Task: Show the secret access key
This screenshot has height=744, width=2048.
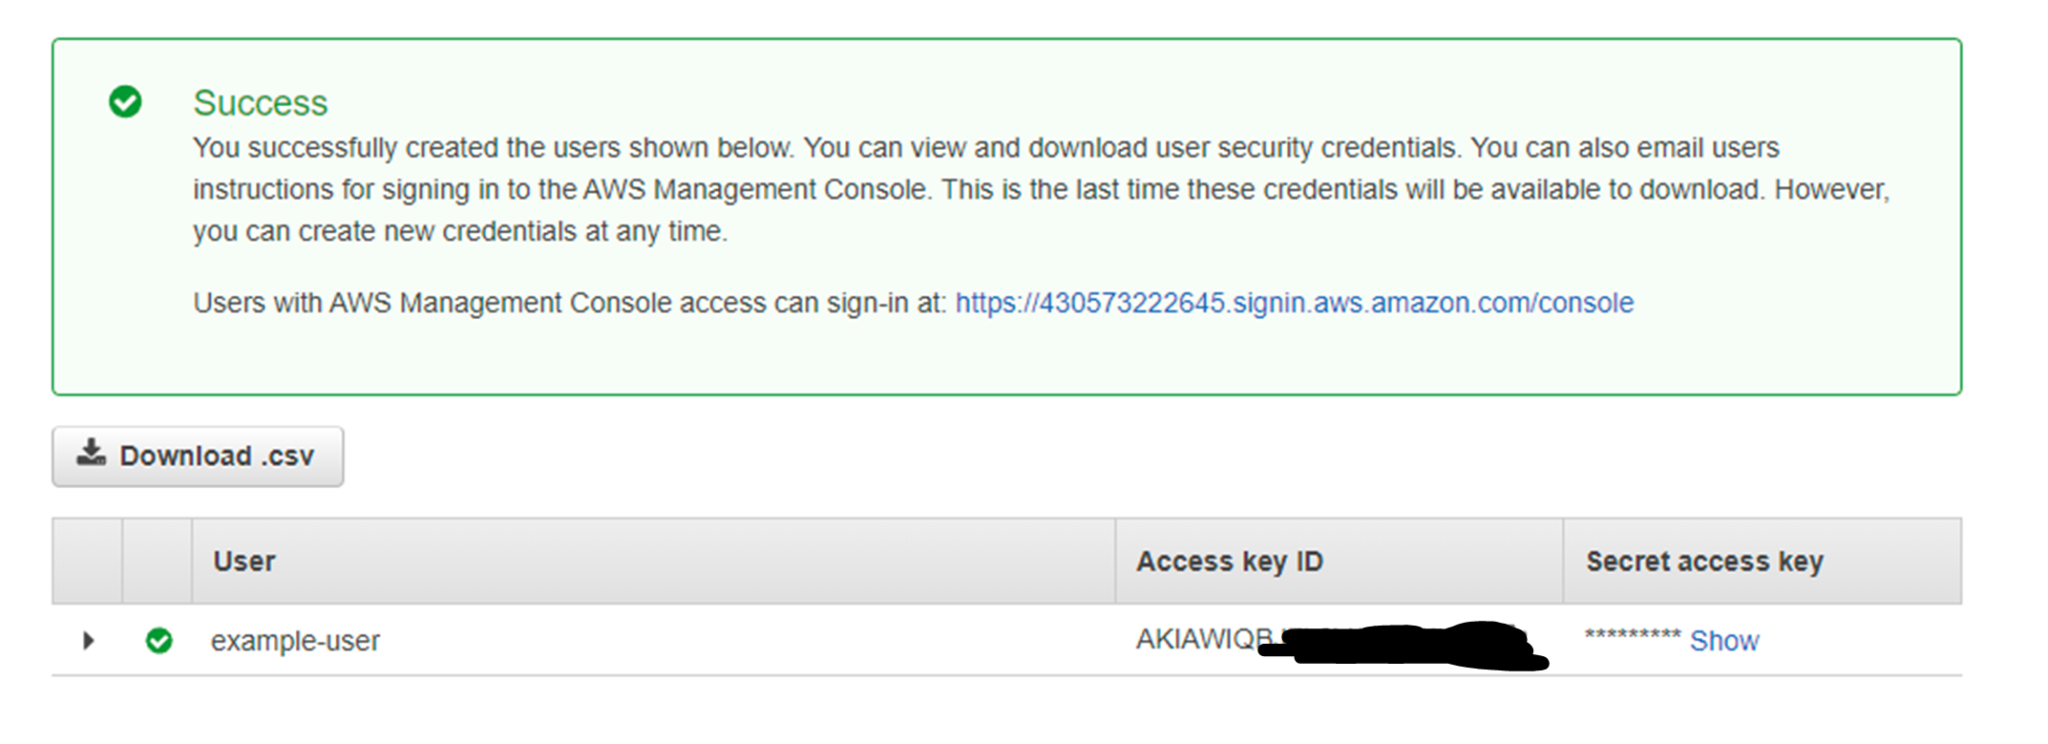Action: click(x=1724, y=641)
